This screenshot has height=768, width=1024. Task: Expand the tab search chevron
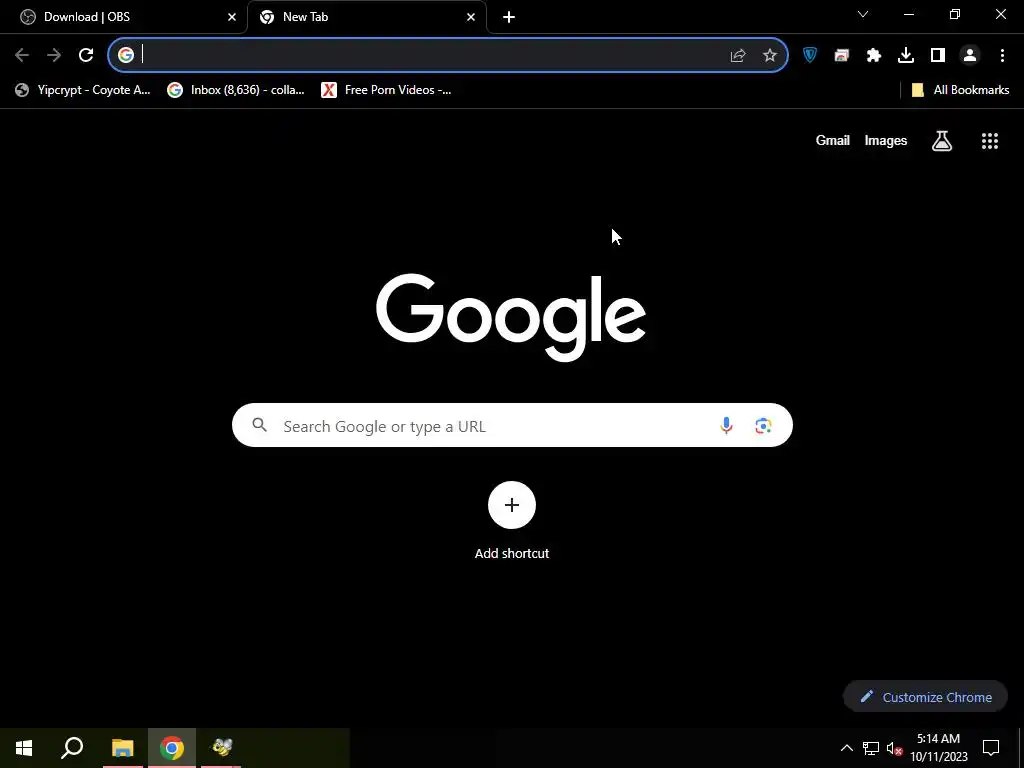tap(863, 14)
